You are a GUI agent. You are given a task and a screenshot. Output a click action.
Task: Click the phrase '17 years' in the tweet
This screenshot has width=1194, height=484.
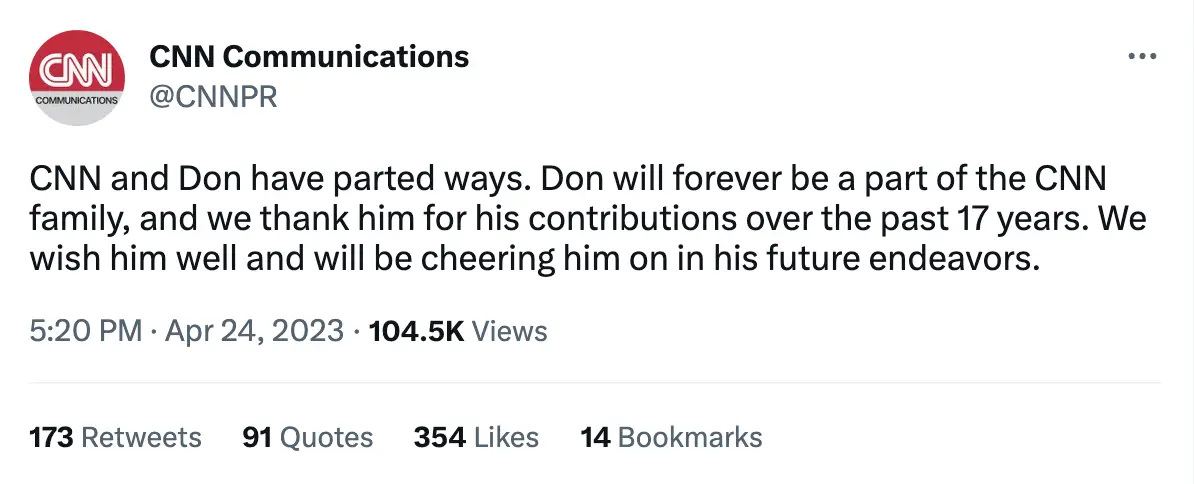point(1031,218)
